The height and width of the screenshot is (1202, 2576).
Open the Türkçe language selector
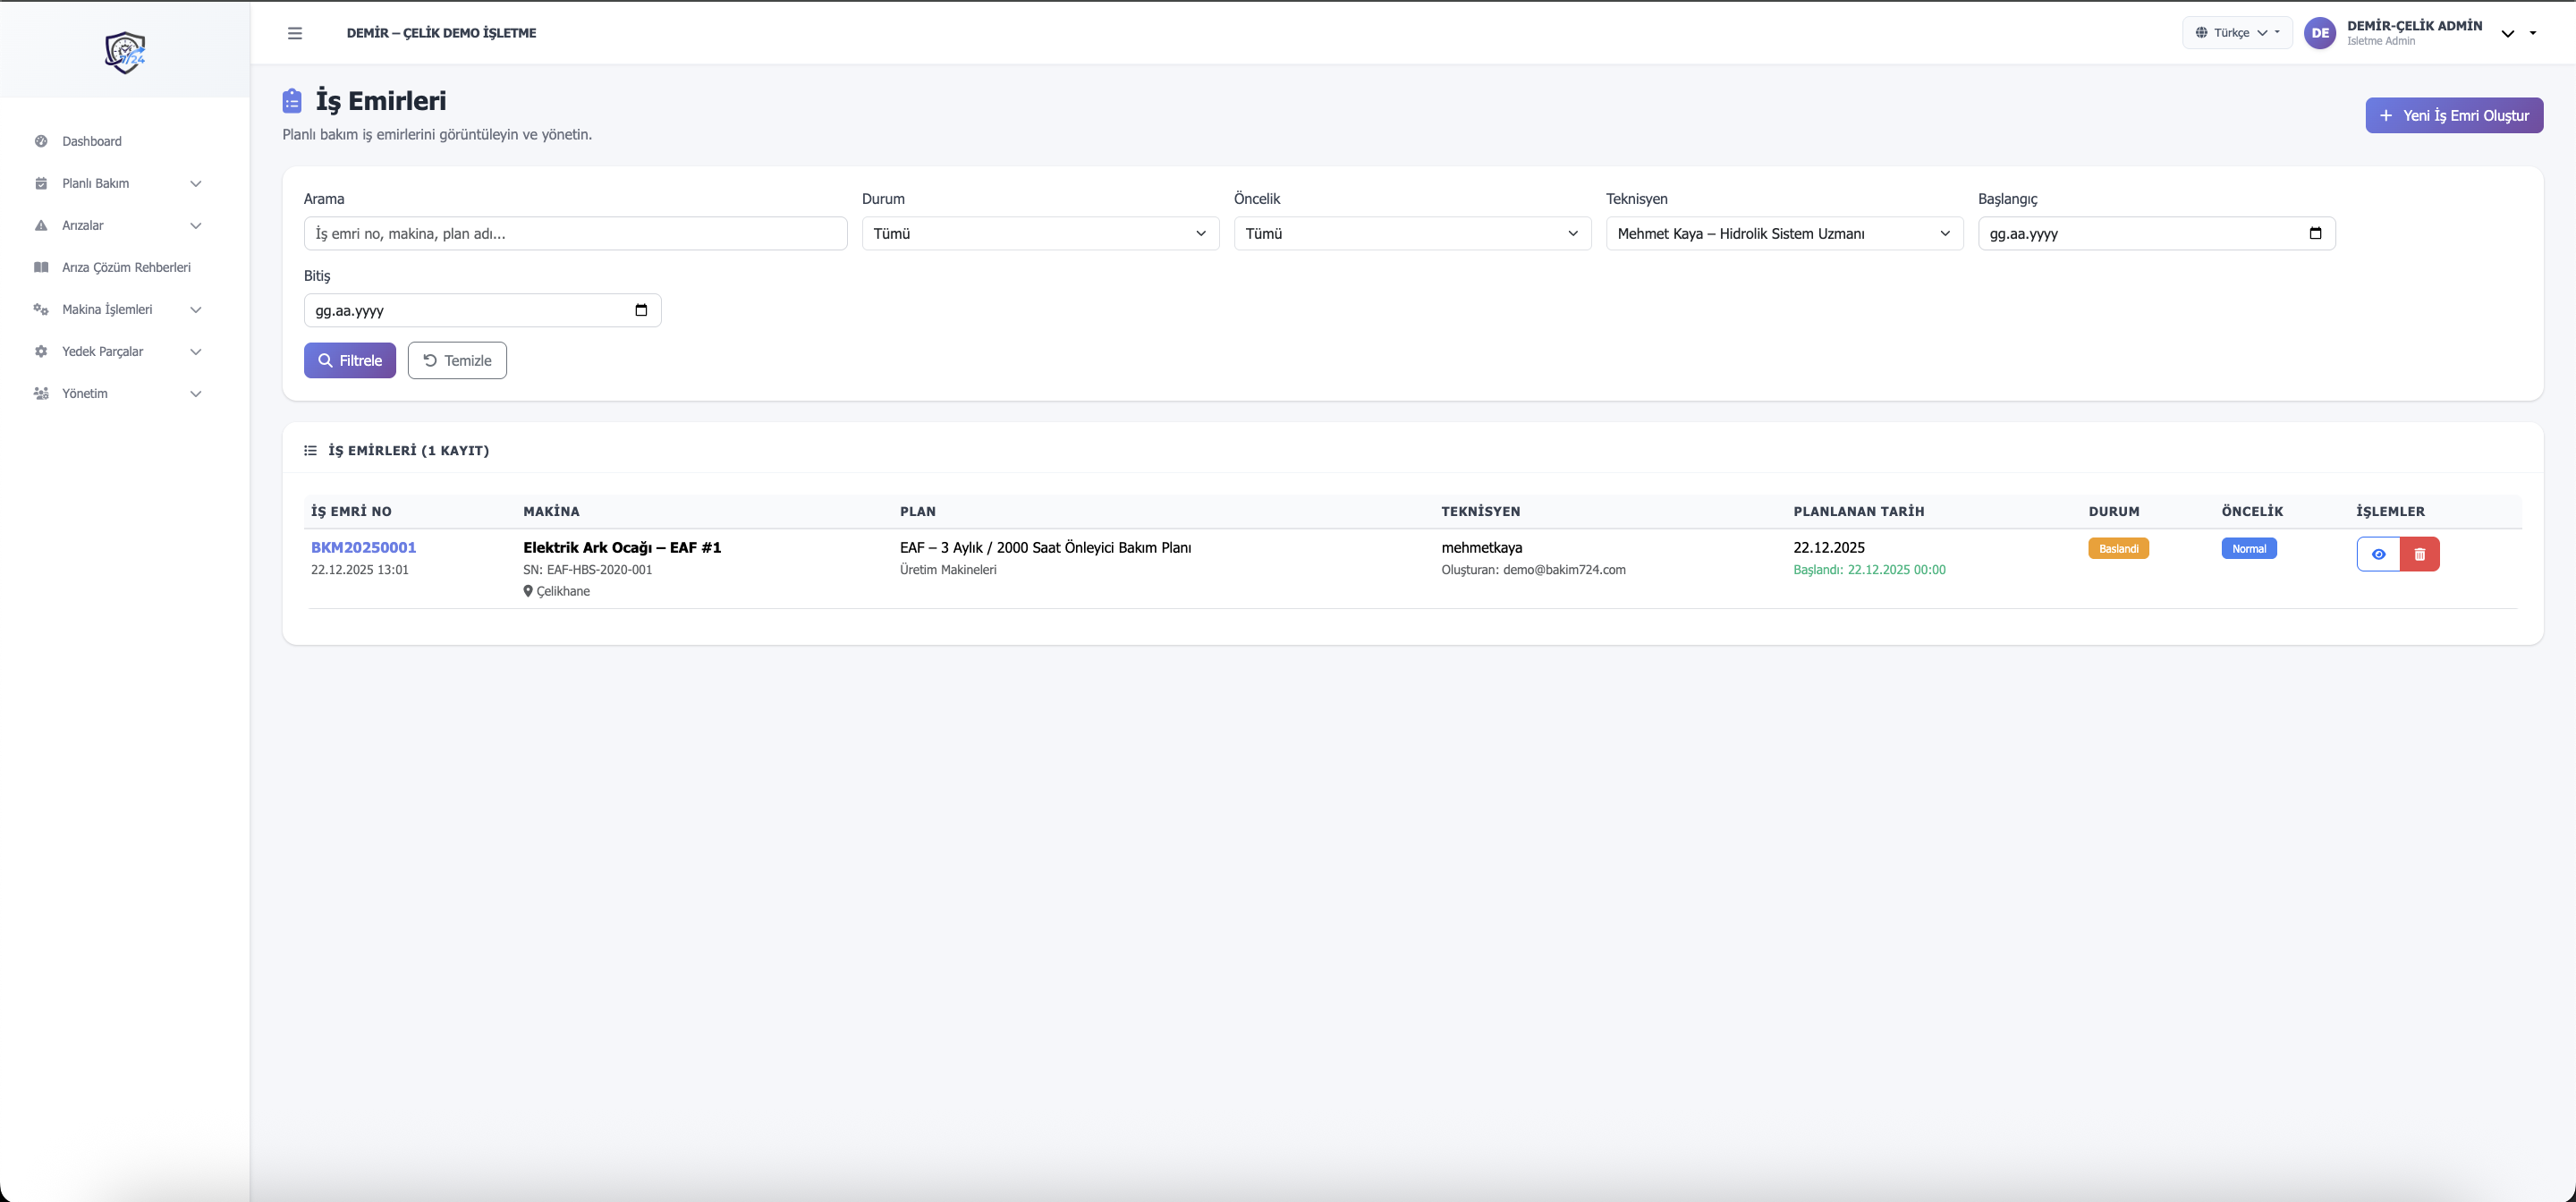pyautogui.click(x=2237, y=33)
